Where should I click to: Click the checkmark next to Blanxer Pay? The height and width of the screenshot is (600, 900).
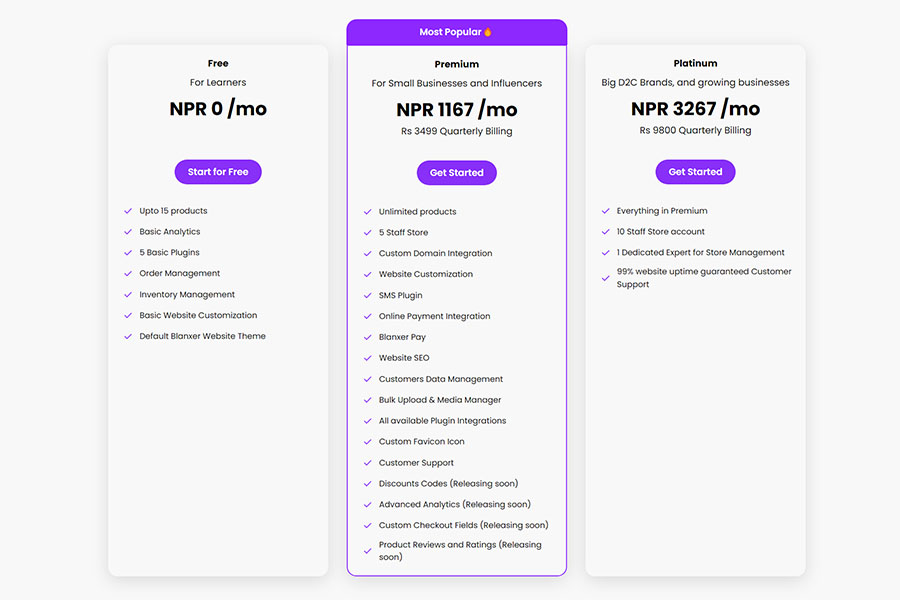(367, 337)
